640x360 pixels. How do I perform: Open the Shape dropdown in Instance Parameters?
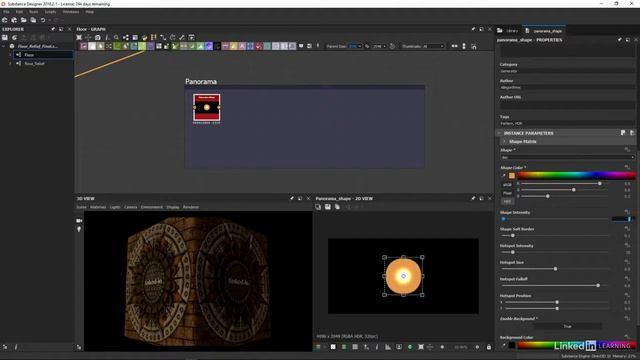coord(567,158)
